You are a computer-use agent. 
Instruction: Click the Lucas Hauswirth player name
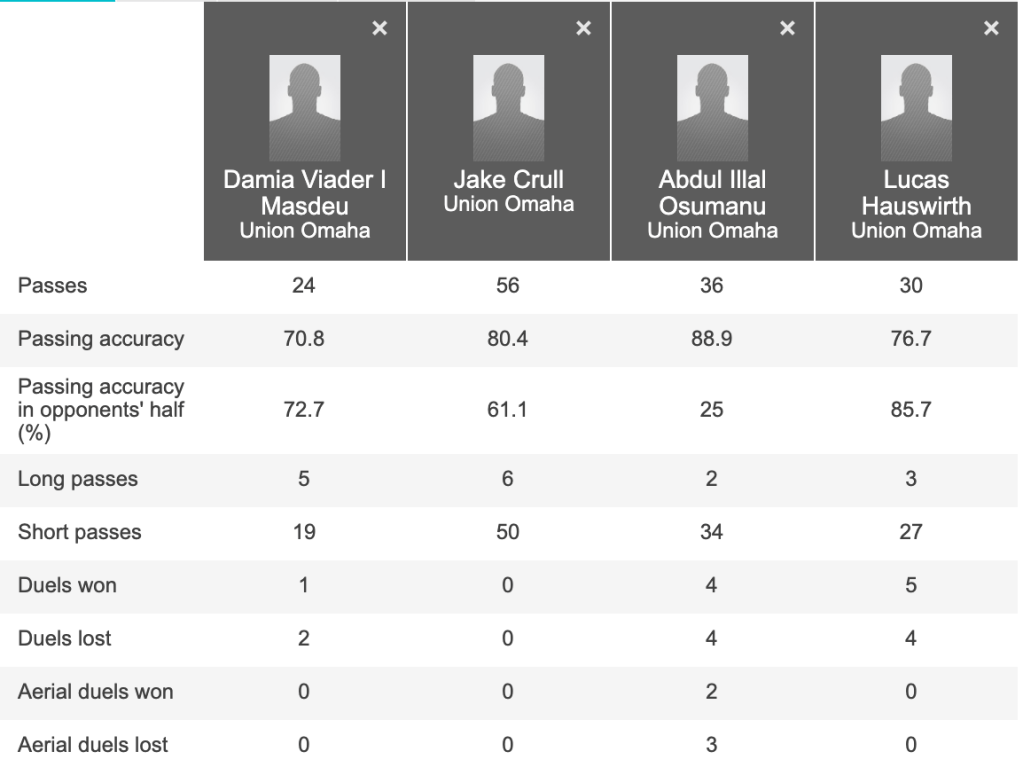coord(916,194)
